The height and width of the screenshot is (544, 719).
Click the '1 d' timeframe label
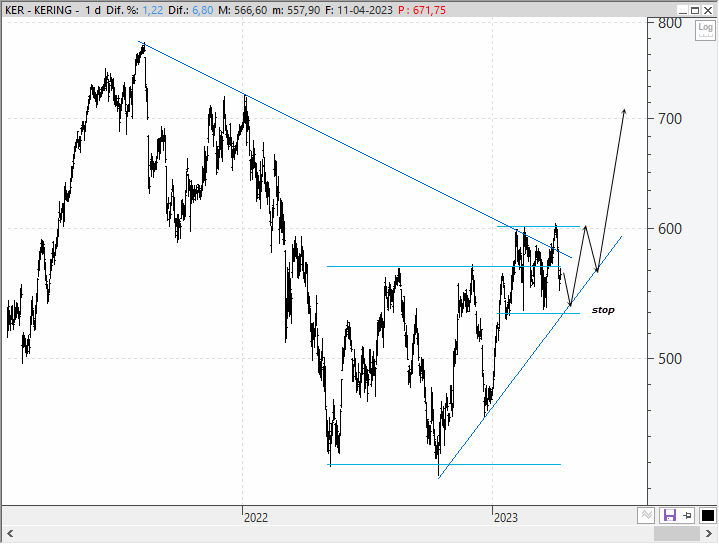pos(93,10)
